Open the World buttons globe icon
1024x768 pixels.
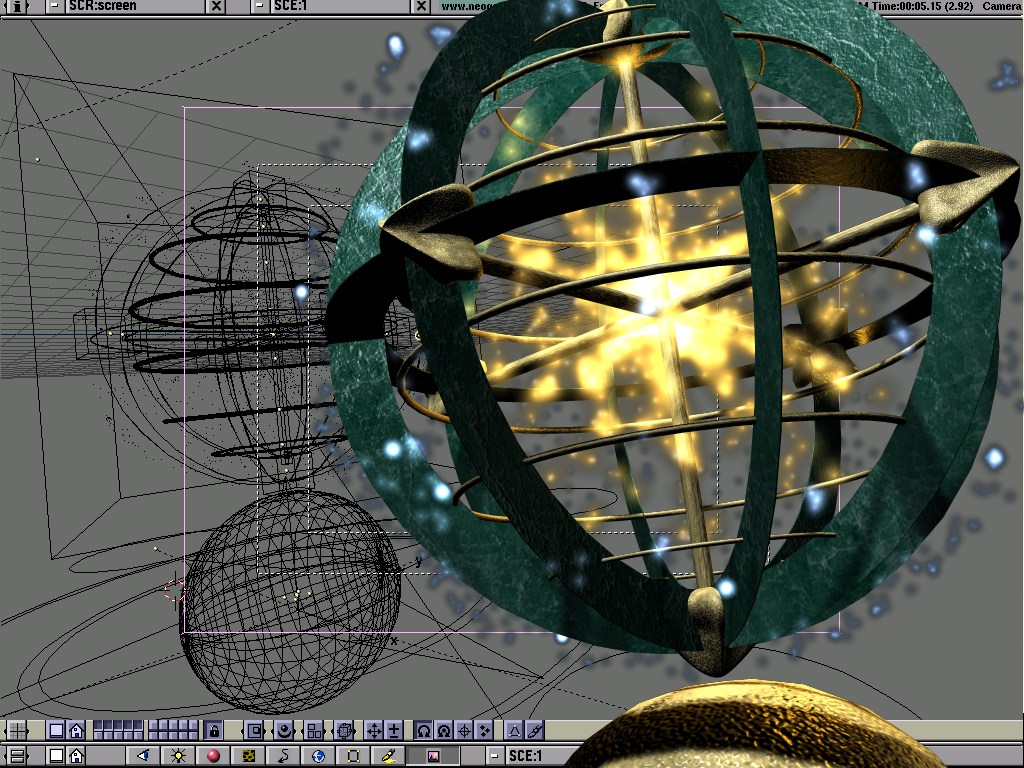point(318,756)
